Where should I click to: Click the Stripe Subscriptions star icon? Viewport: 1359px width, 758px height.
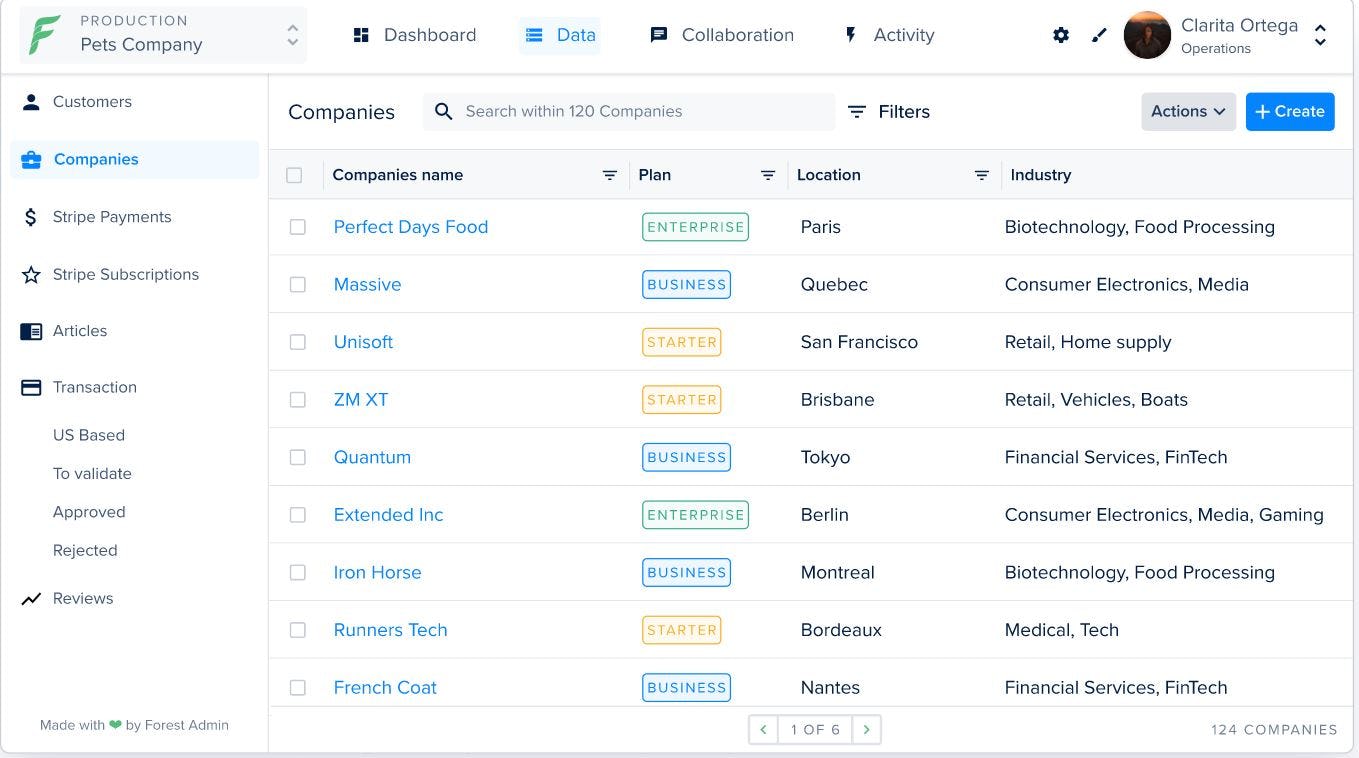click(x=31, y=274)
